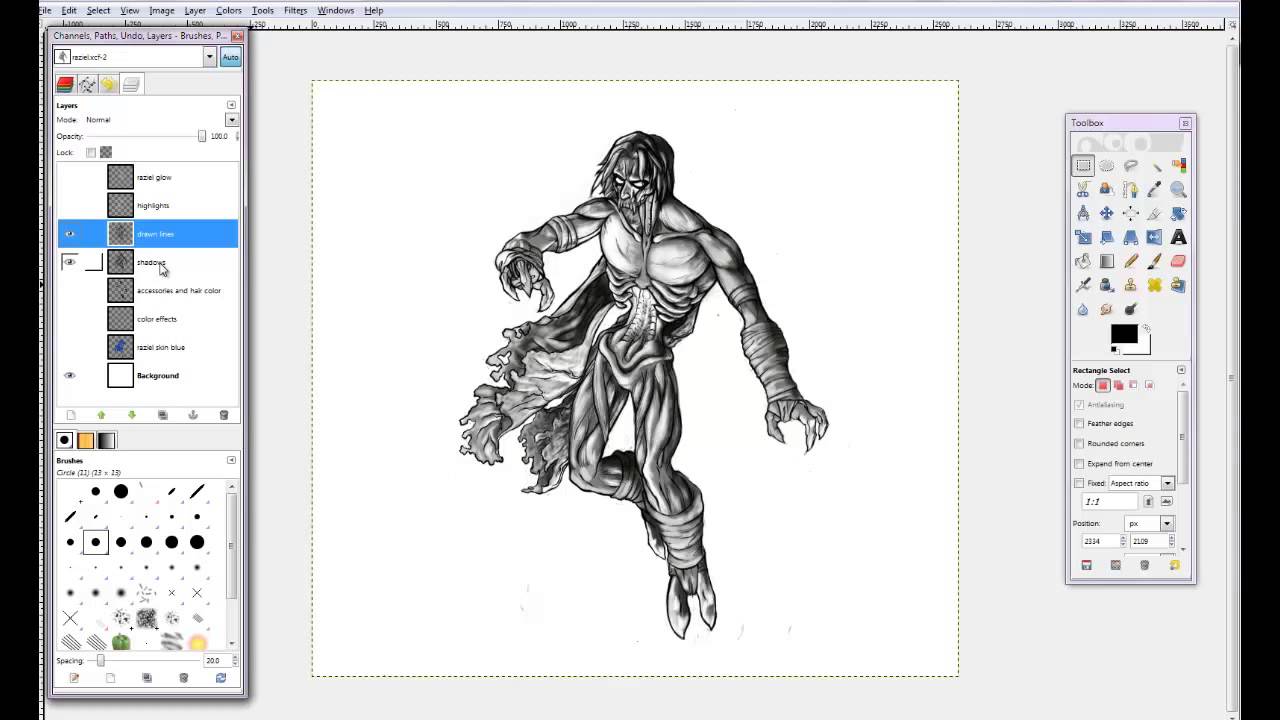This screenshot has height=720, width=1280.
Task: Click the Auto button
Action: click(x=231, y=57)
